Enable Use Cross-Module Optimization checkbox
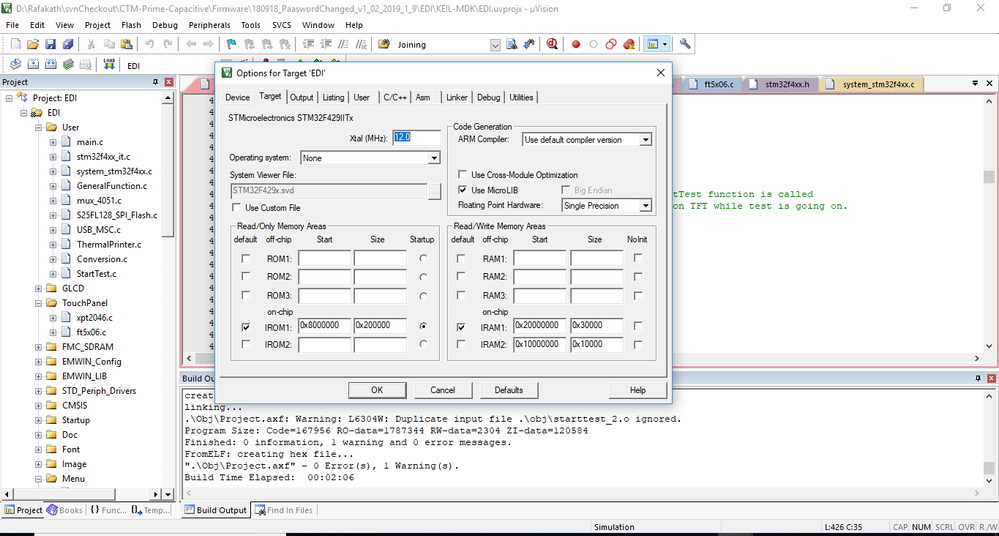This screenshot has width=999, height=536. (x=463, y=175)
